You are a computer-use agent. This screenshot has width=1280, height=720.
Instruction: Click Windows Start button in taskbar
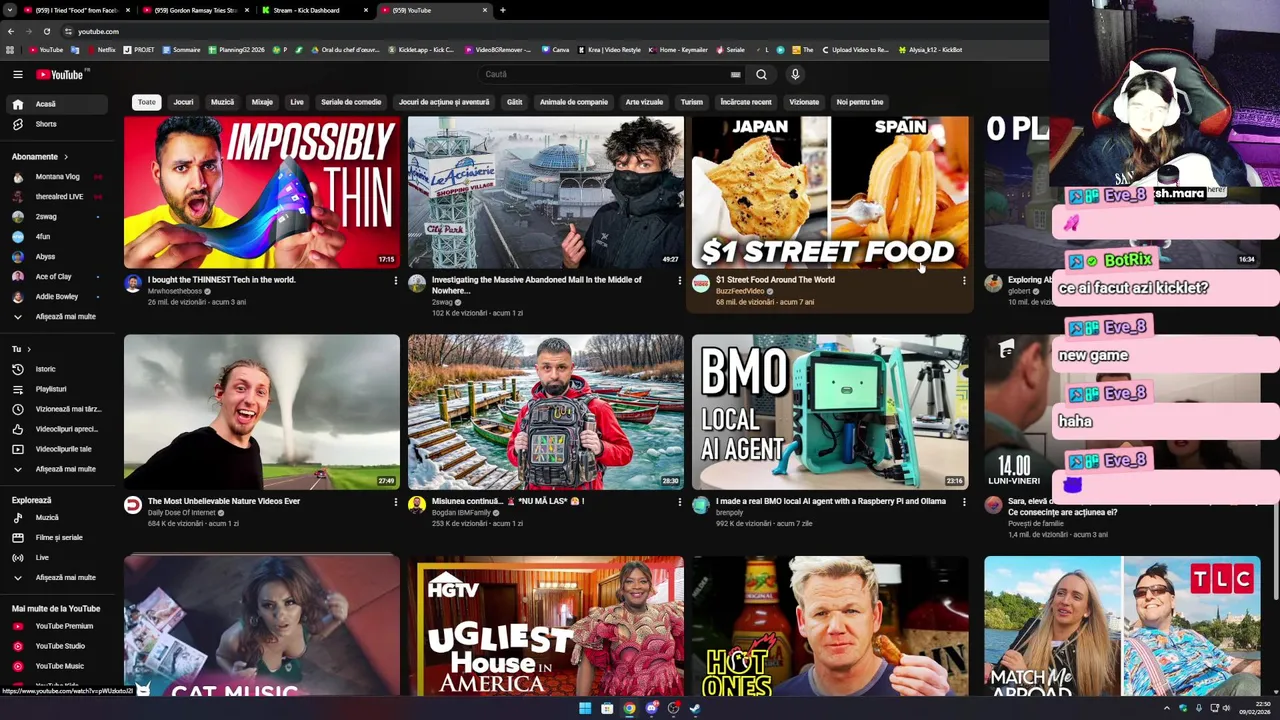click(x=585, y=708)
